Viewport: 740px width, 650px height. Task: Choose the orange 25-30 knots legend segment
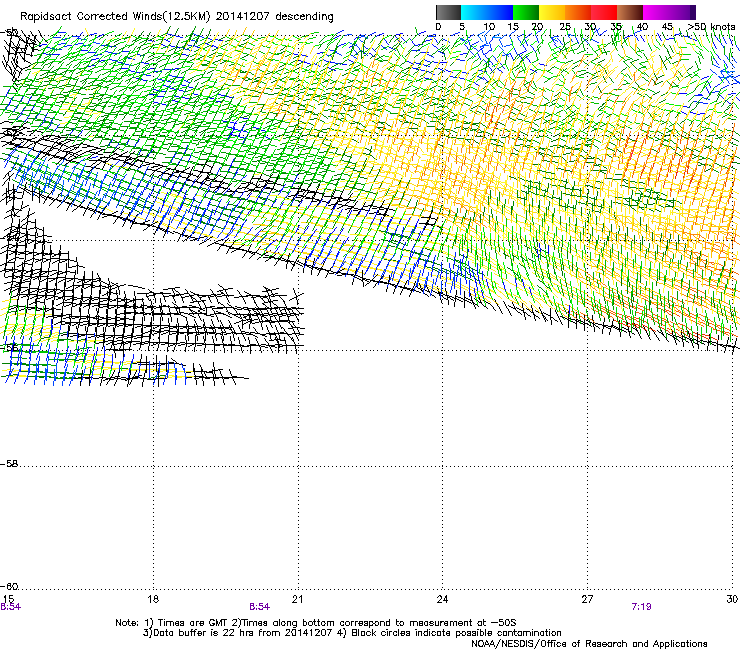point(578,12)
